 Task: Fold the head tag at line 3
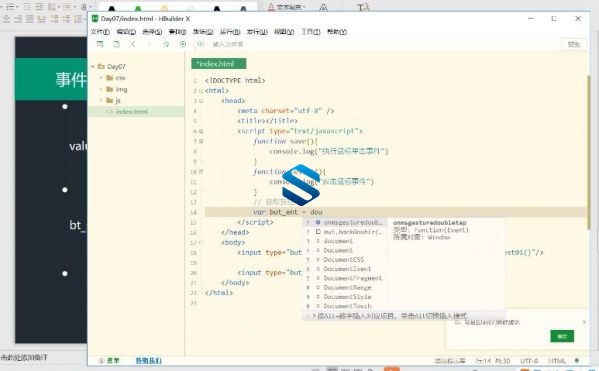pos(201,101)
